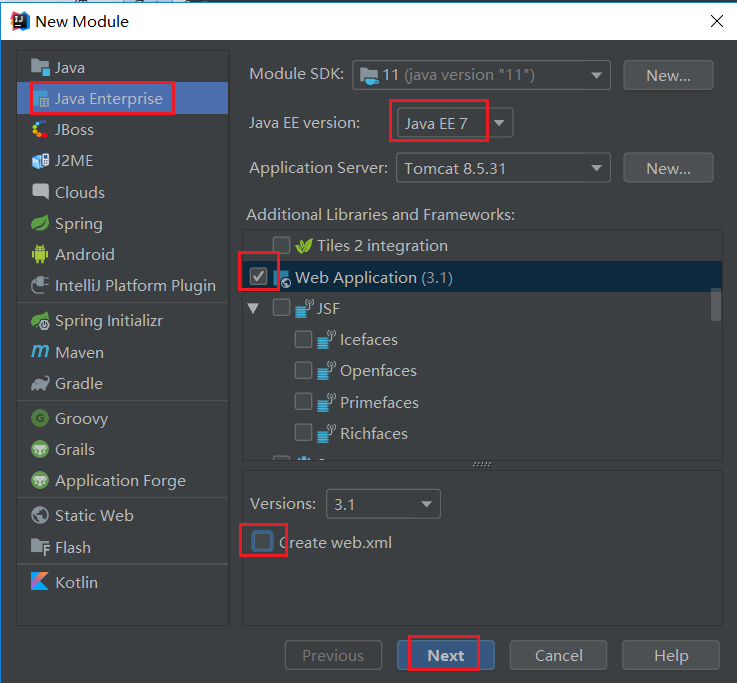Click the disabled Previous button
This screenshot has height=683, width=737.
(x=333, y=655)
